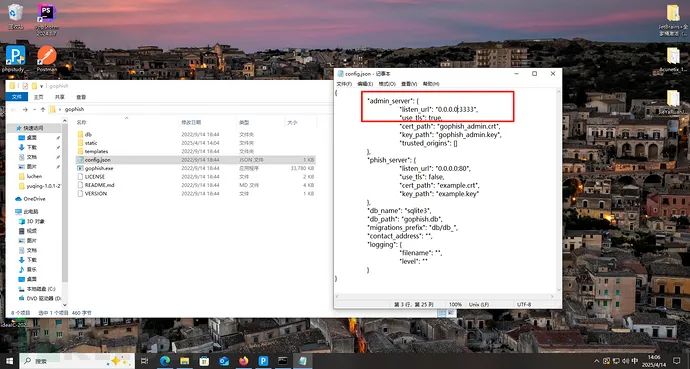Viewport: 690px width, 369px height.
Task: Open Notepad's 编辑(E) menu
Action: coord(365,84)
